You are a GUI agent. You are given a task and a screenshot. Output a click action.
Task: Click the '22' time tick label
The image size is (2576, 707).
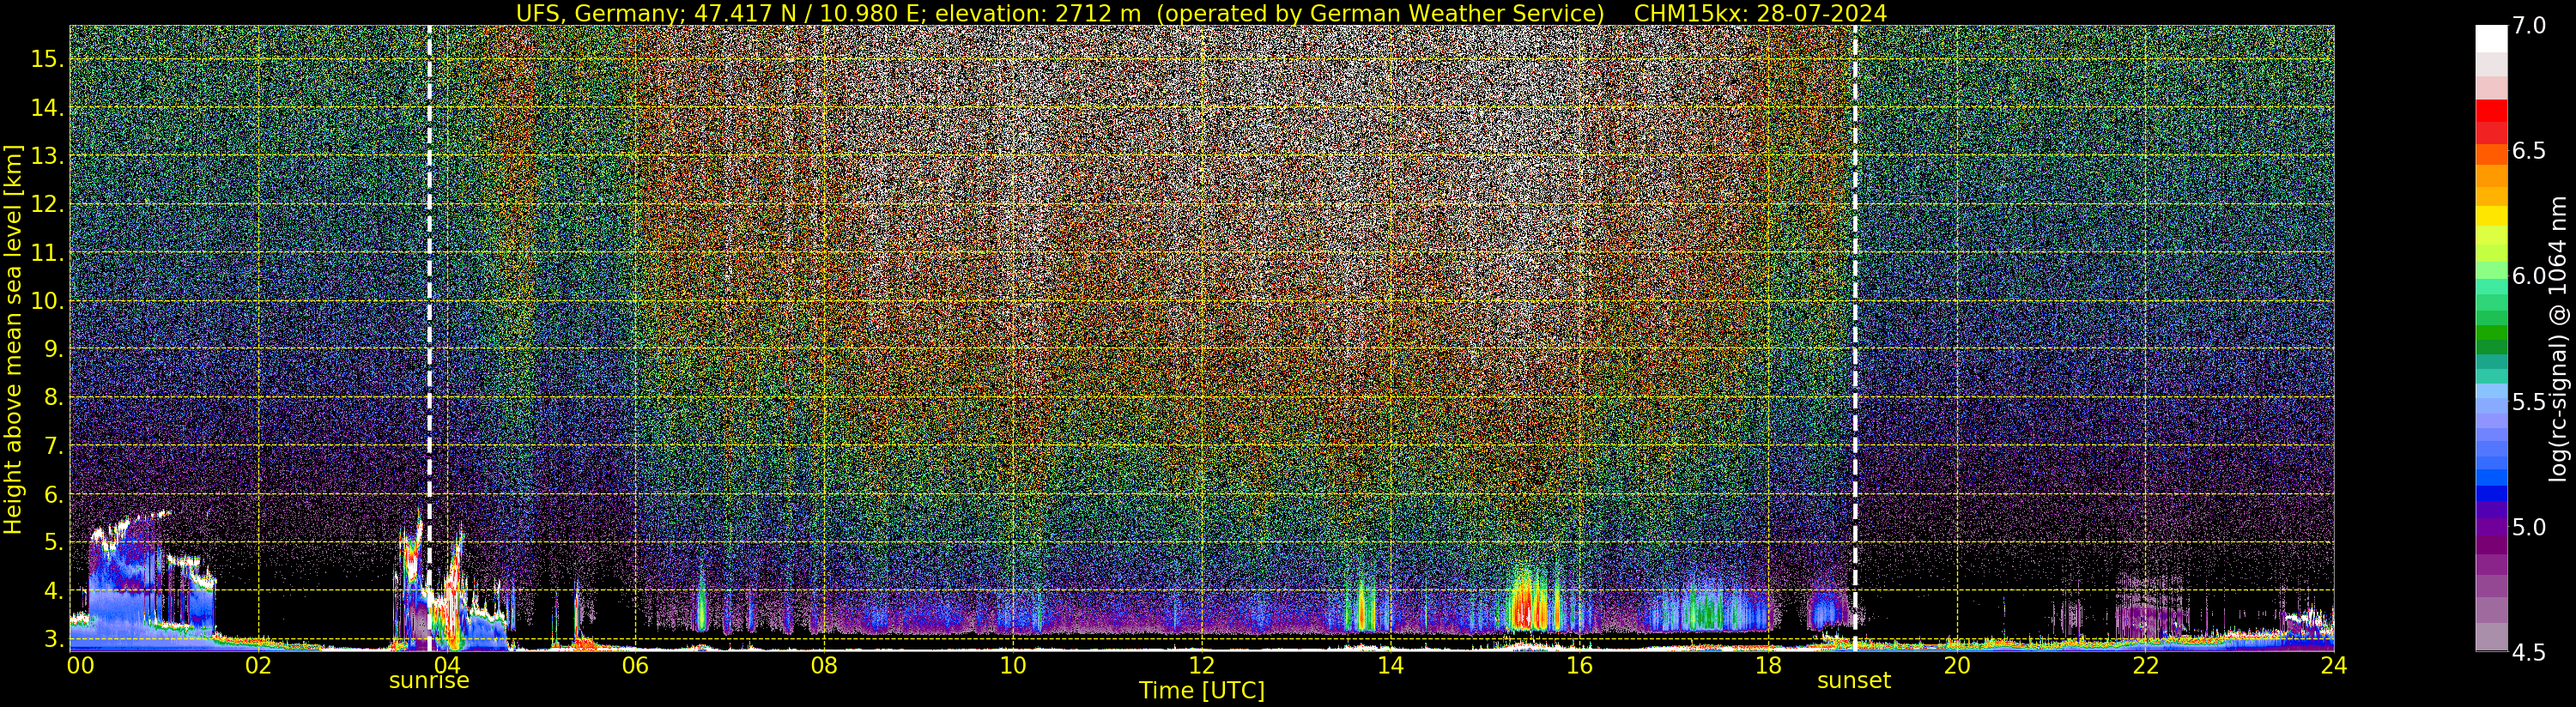tap(2145, 665)
